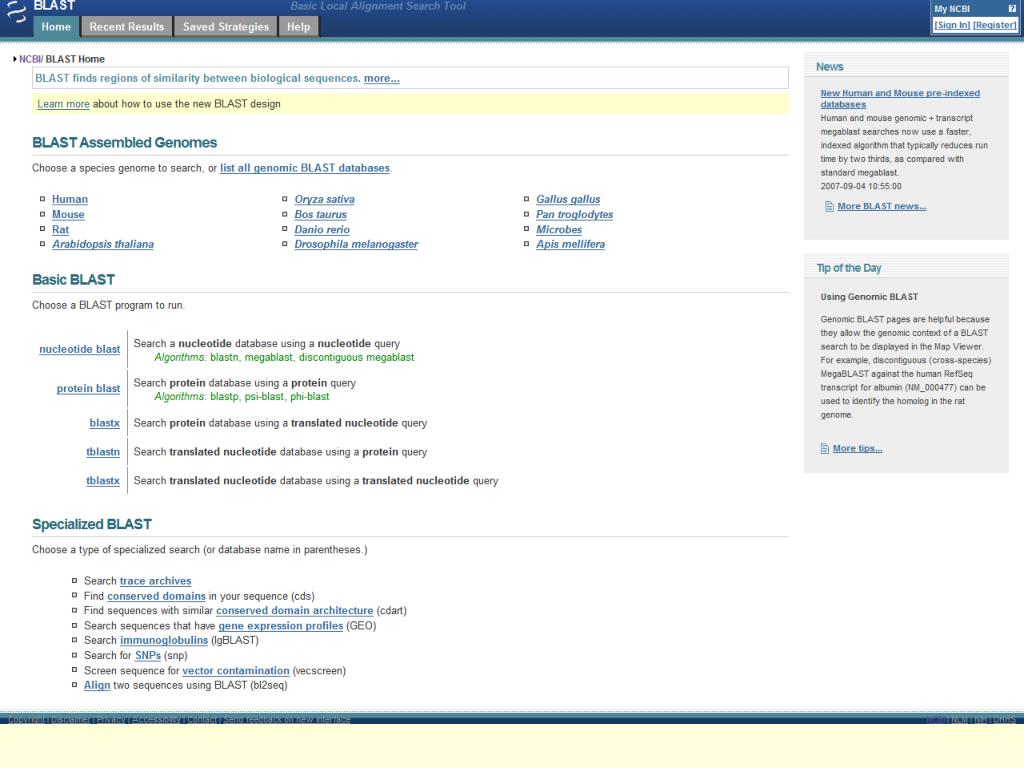Screen dimensions: 1024x768
Task: Open immunoglobulins IgBLAST link
Action: click(x=164, y=641)
